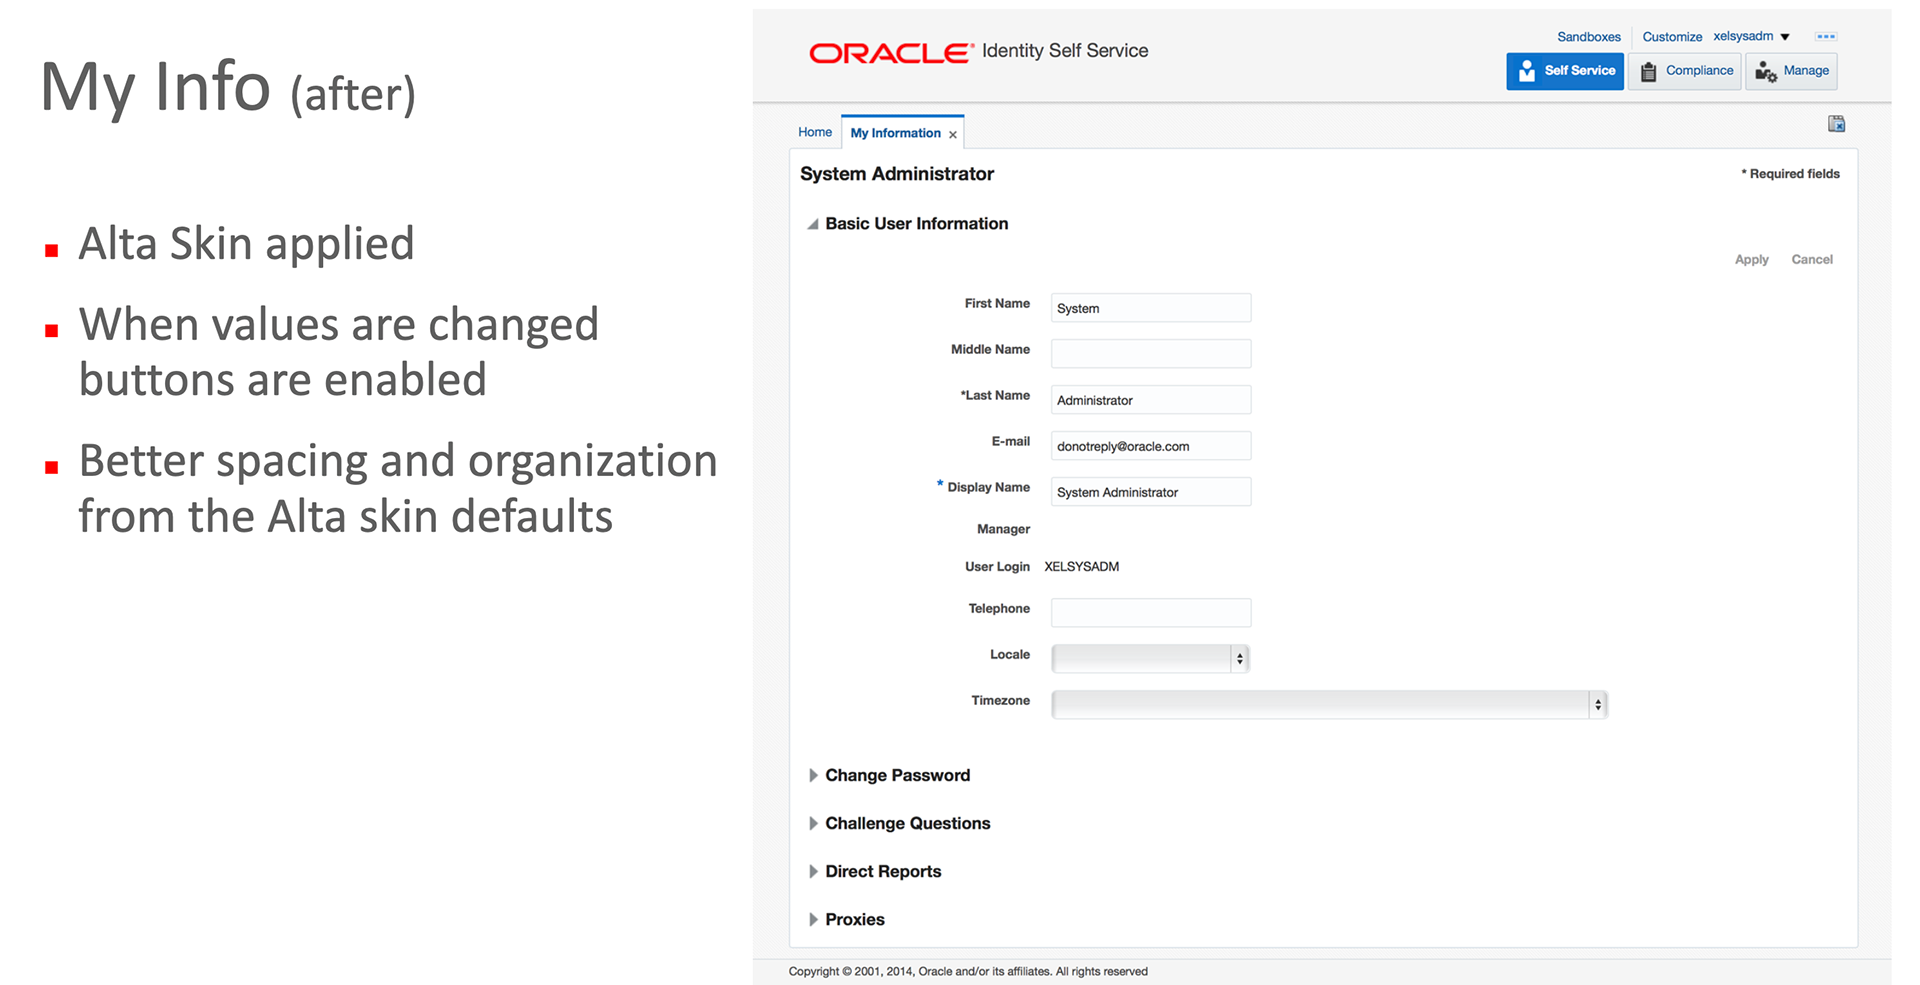1920x985 pixels.
Task: Click the Manage gears icon
Action: point(1766,72)
